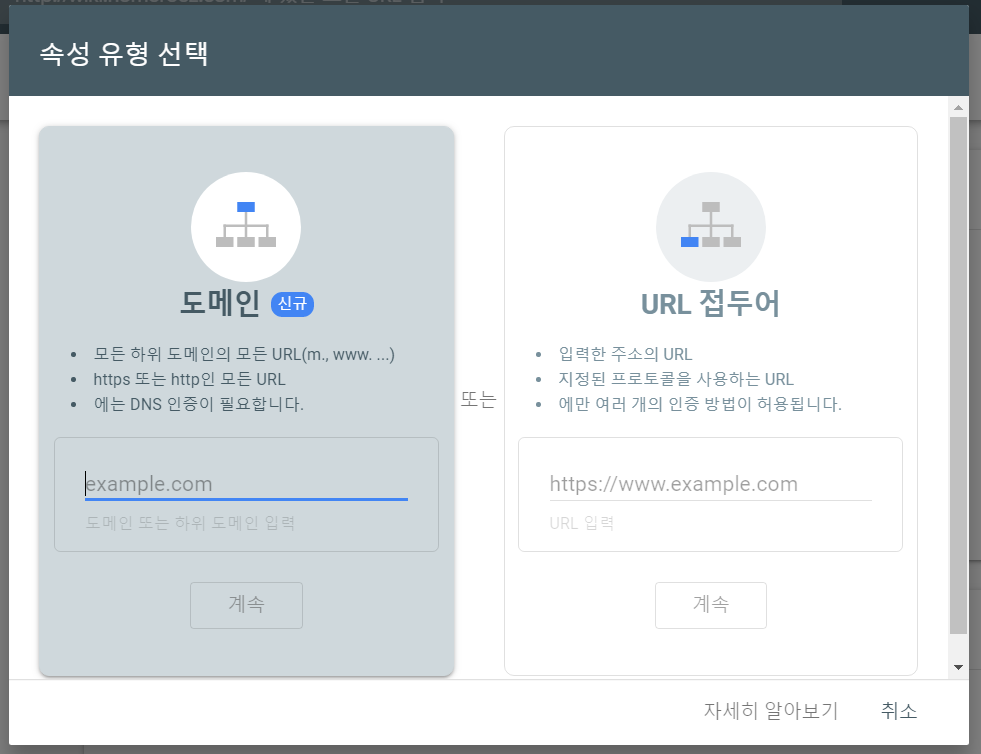Click the scrollbar up arrow
The width and height of the screenshot is (981, 754).
(958, 107)
